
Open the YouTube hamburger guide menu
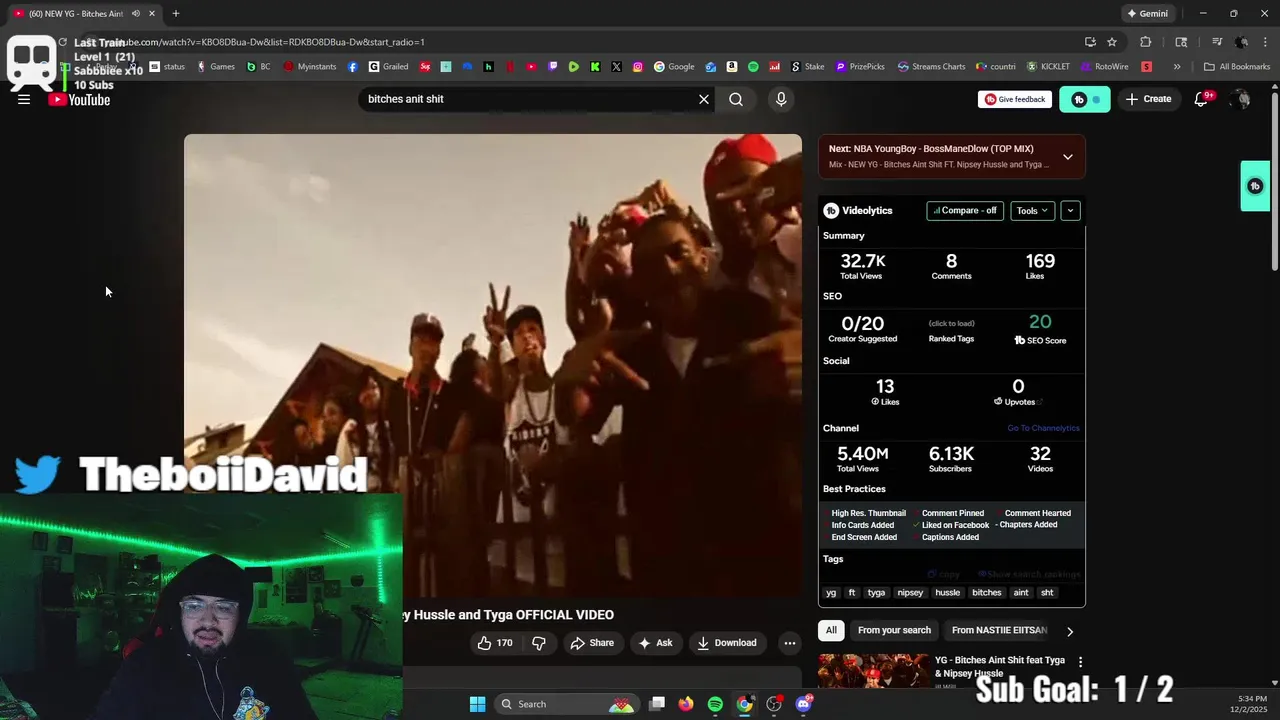[24, 99]
